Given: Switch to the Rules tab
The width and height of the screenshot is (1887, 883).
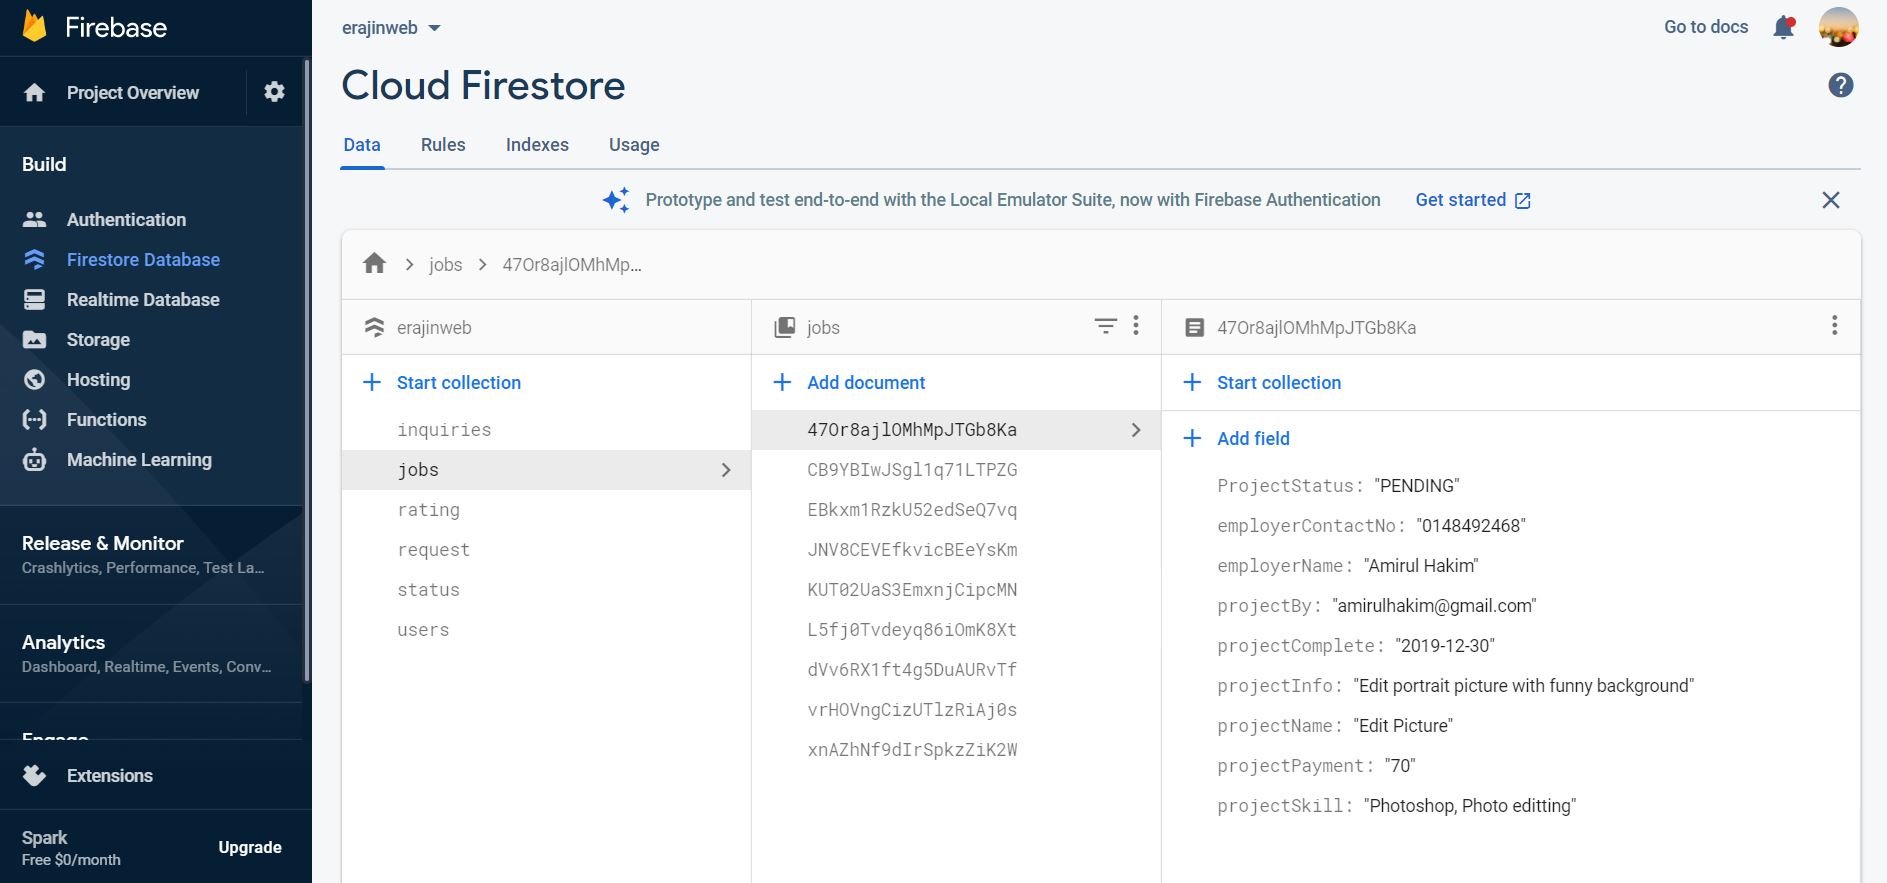Looking at the screenshot, I should point(443,145).
